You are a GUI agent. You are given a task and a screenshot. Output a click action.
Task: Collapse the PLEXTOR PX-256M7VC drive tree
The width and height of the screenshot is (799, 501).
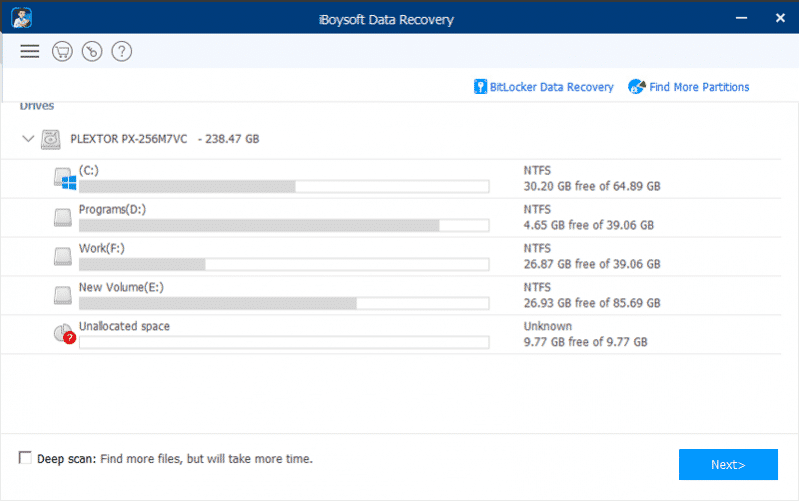click(x=27, y=140)
